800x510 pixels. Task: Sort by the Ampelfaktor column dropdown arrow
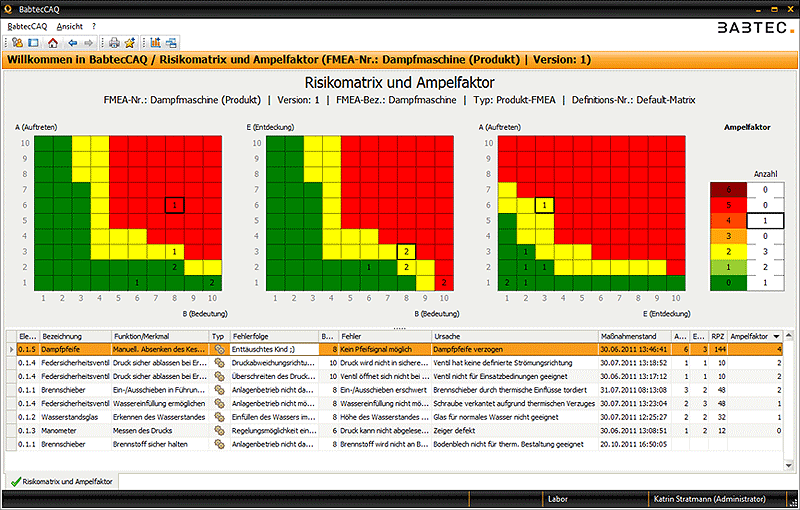tap(777, 337)
